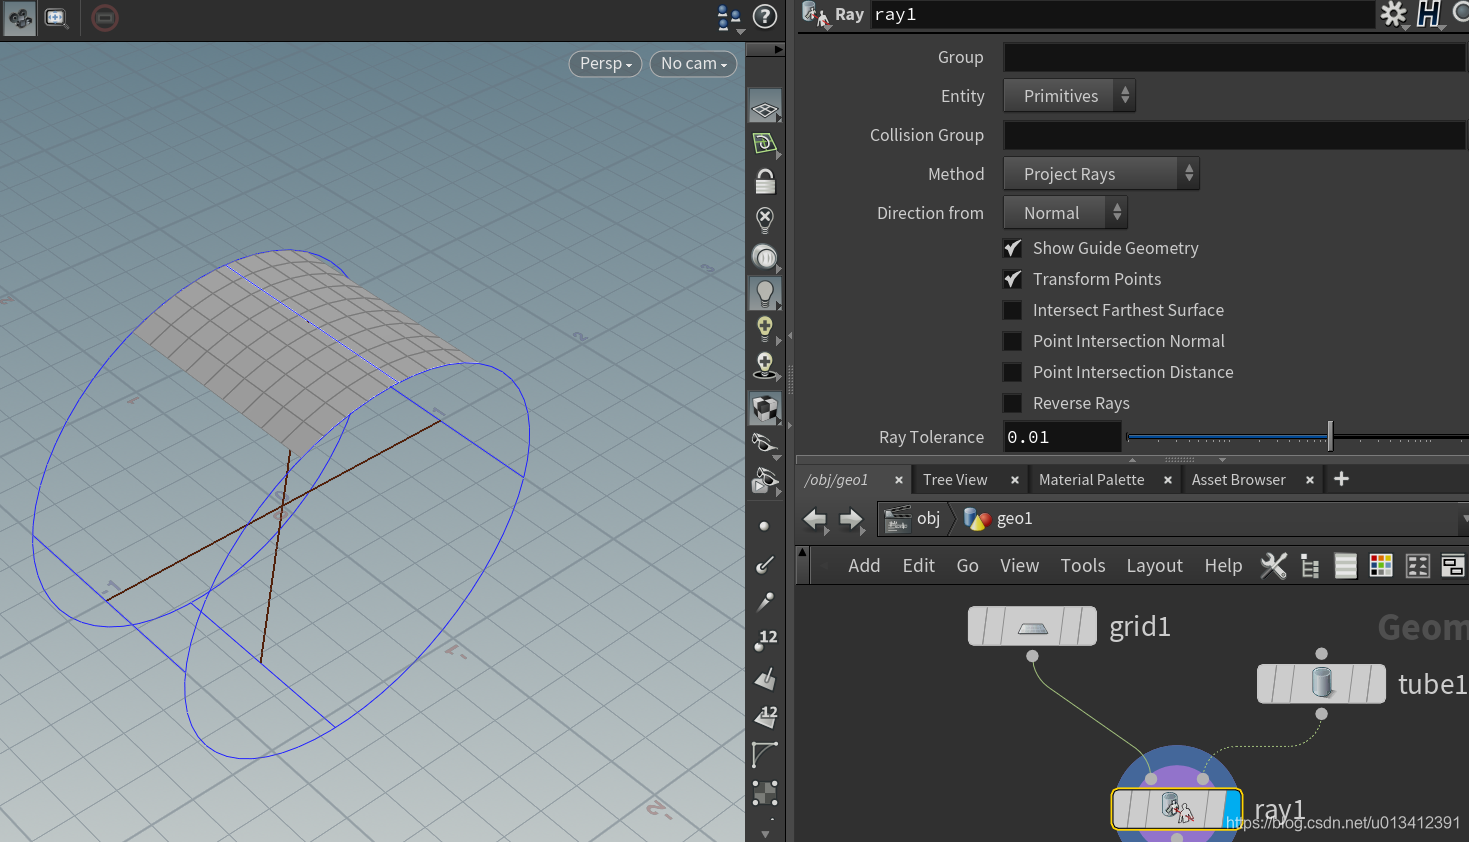Go back with the left arrow icon
The height and width of the screenshot is (842, 1469).
[x=815, y=519]
